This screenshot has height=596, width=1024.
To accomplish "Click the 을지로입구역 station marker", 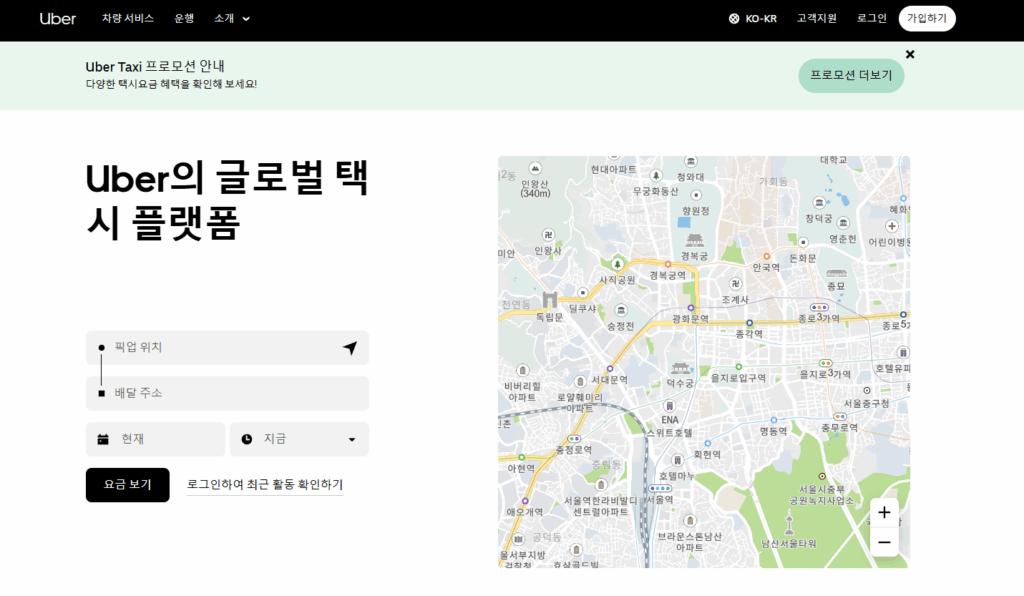I will point(739,367).
